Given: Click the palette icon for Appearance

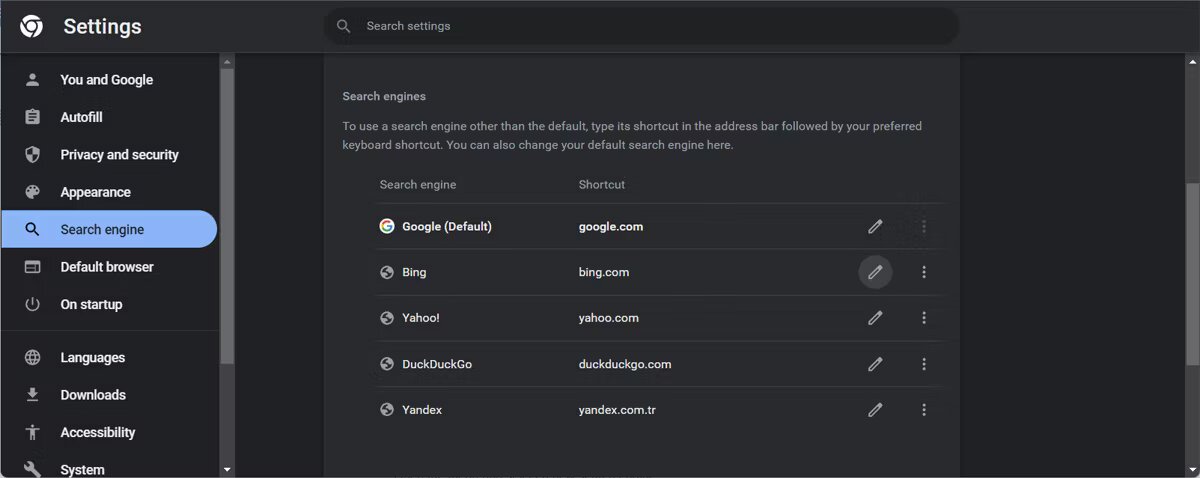Looking at the screenshot, I should 32,192.
